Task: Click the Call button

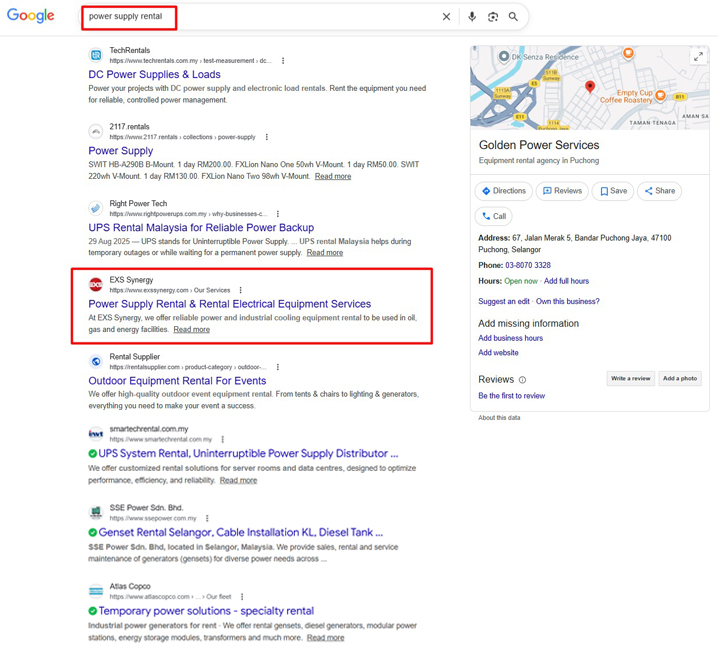Action: pyautogui.click(x=494, y=216)
